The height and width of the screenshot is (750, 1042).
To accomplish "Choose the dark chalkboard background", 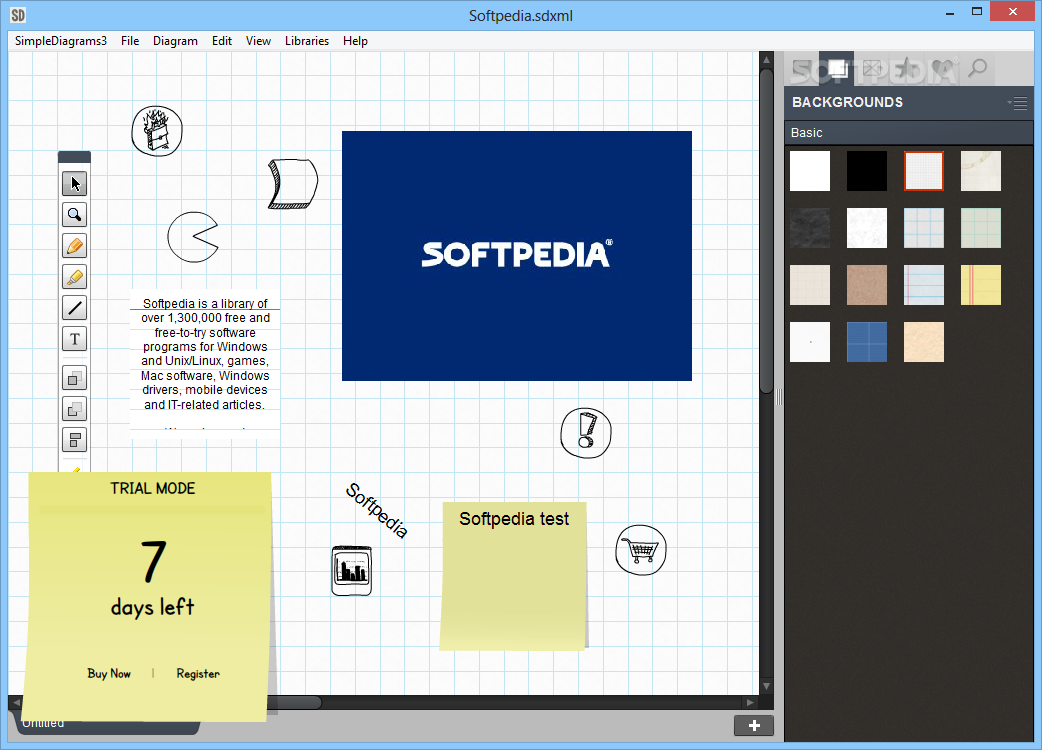I will pos(809,228).
